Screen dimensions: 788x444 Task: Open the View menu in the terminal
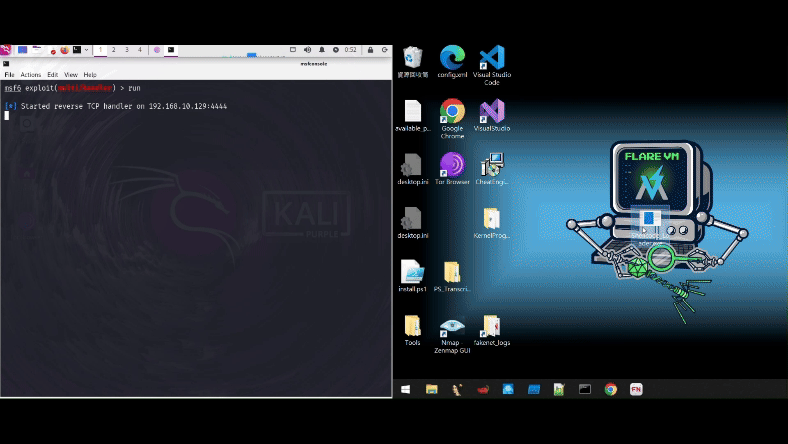pyautogui.click(x=71, y=75)
